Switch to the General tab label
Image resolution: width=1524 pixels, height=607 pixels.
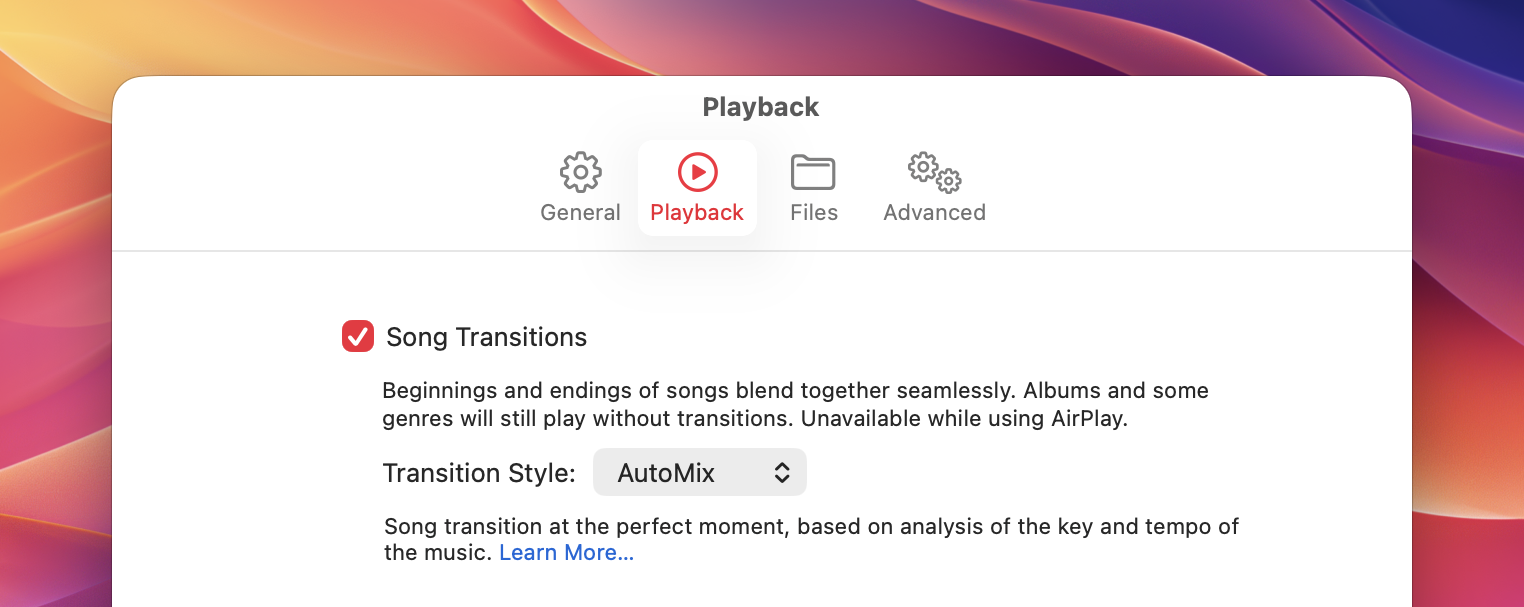click(580, 213)
